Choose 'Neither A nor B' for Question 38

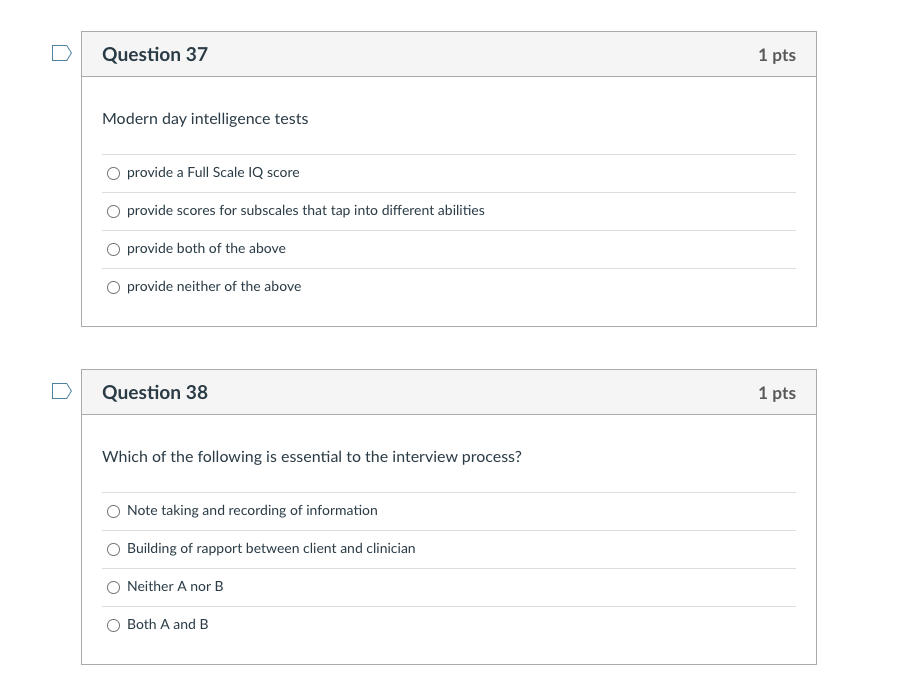[113, 587]
